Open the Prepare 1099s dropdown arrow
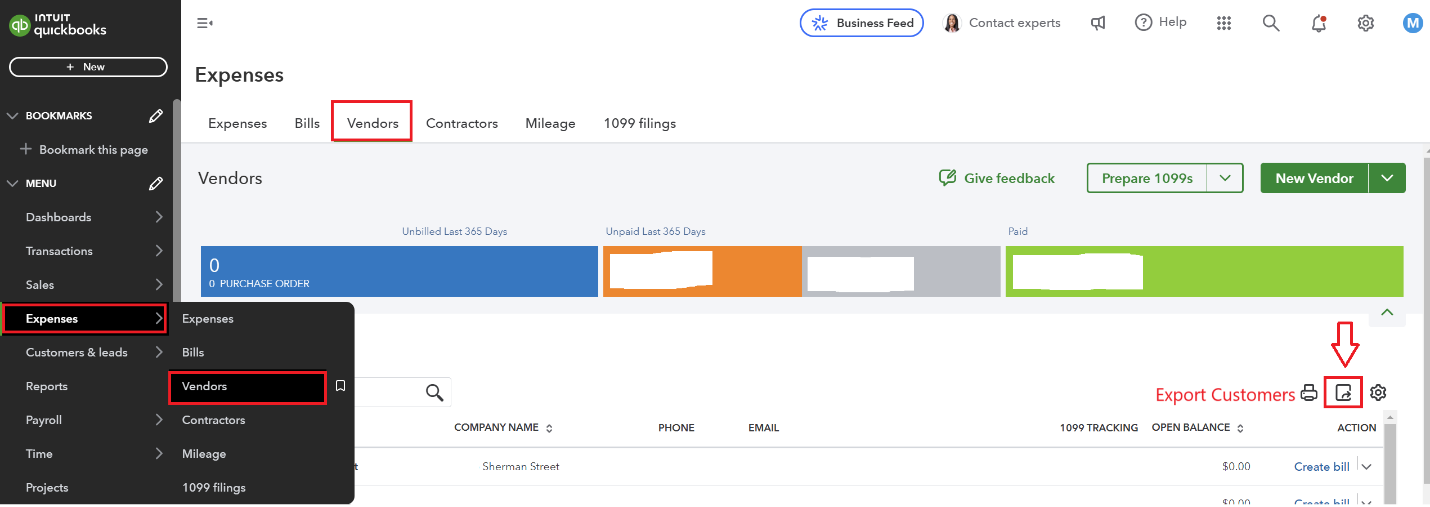The height and width of the screenshot is (507, 1430). [x=1225, y=178]
